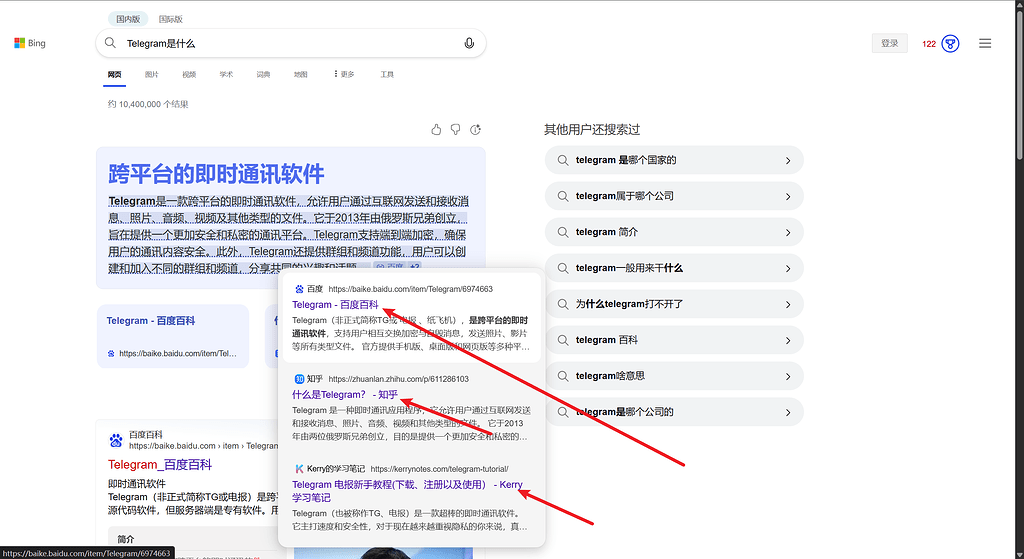Switch to the 图片 tab

tap(152, 74)
